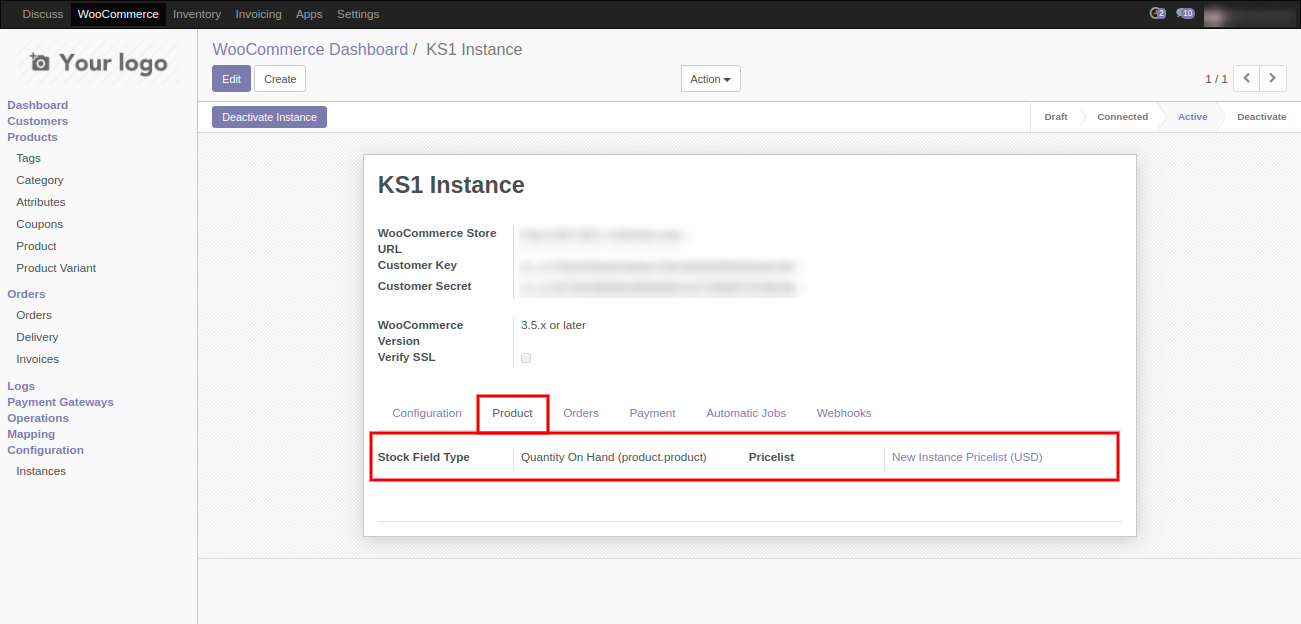
Task: Open the chat messages counter icon
Action: [1157, 14]
